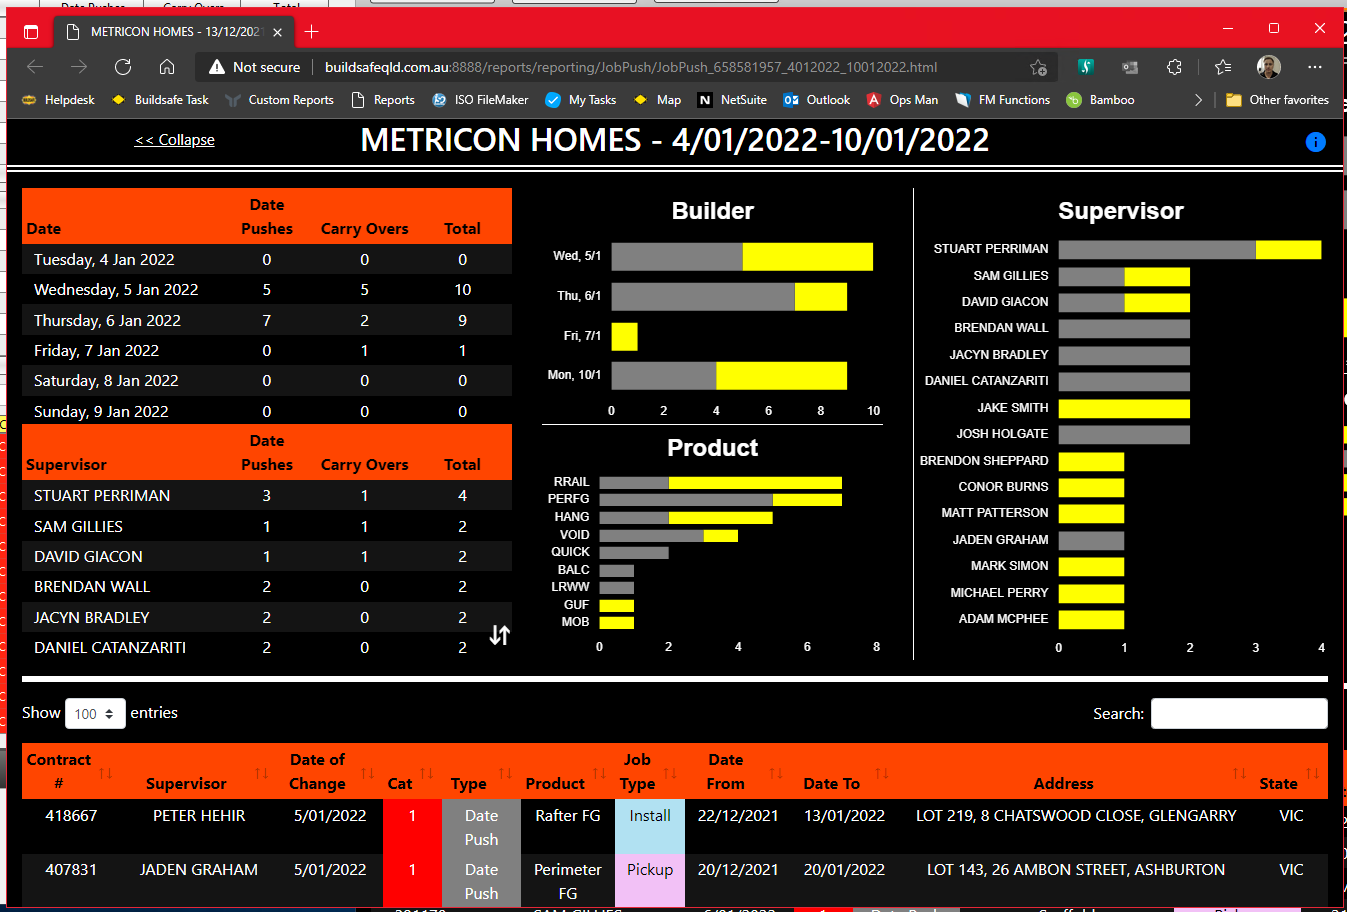Open a new tab with plus button

[x=311, y=32]
